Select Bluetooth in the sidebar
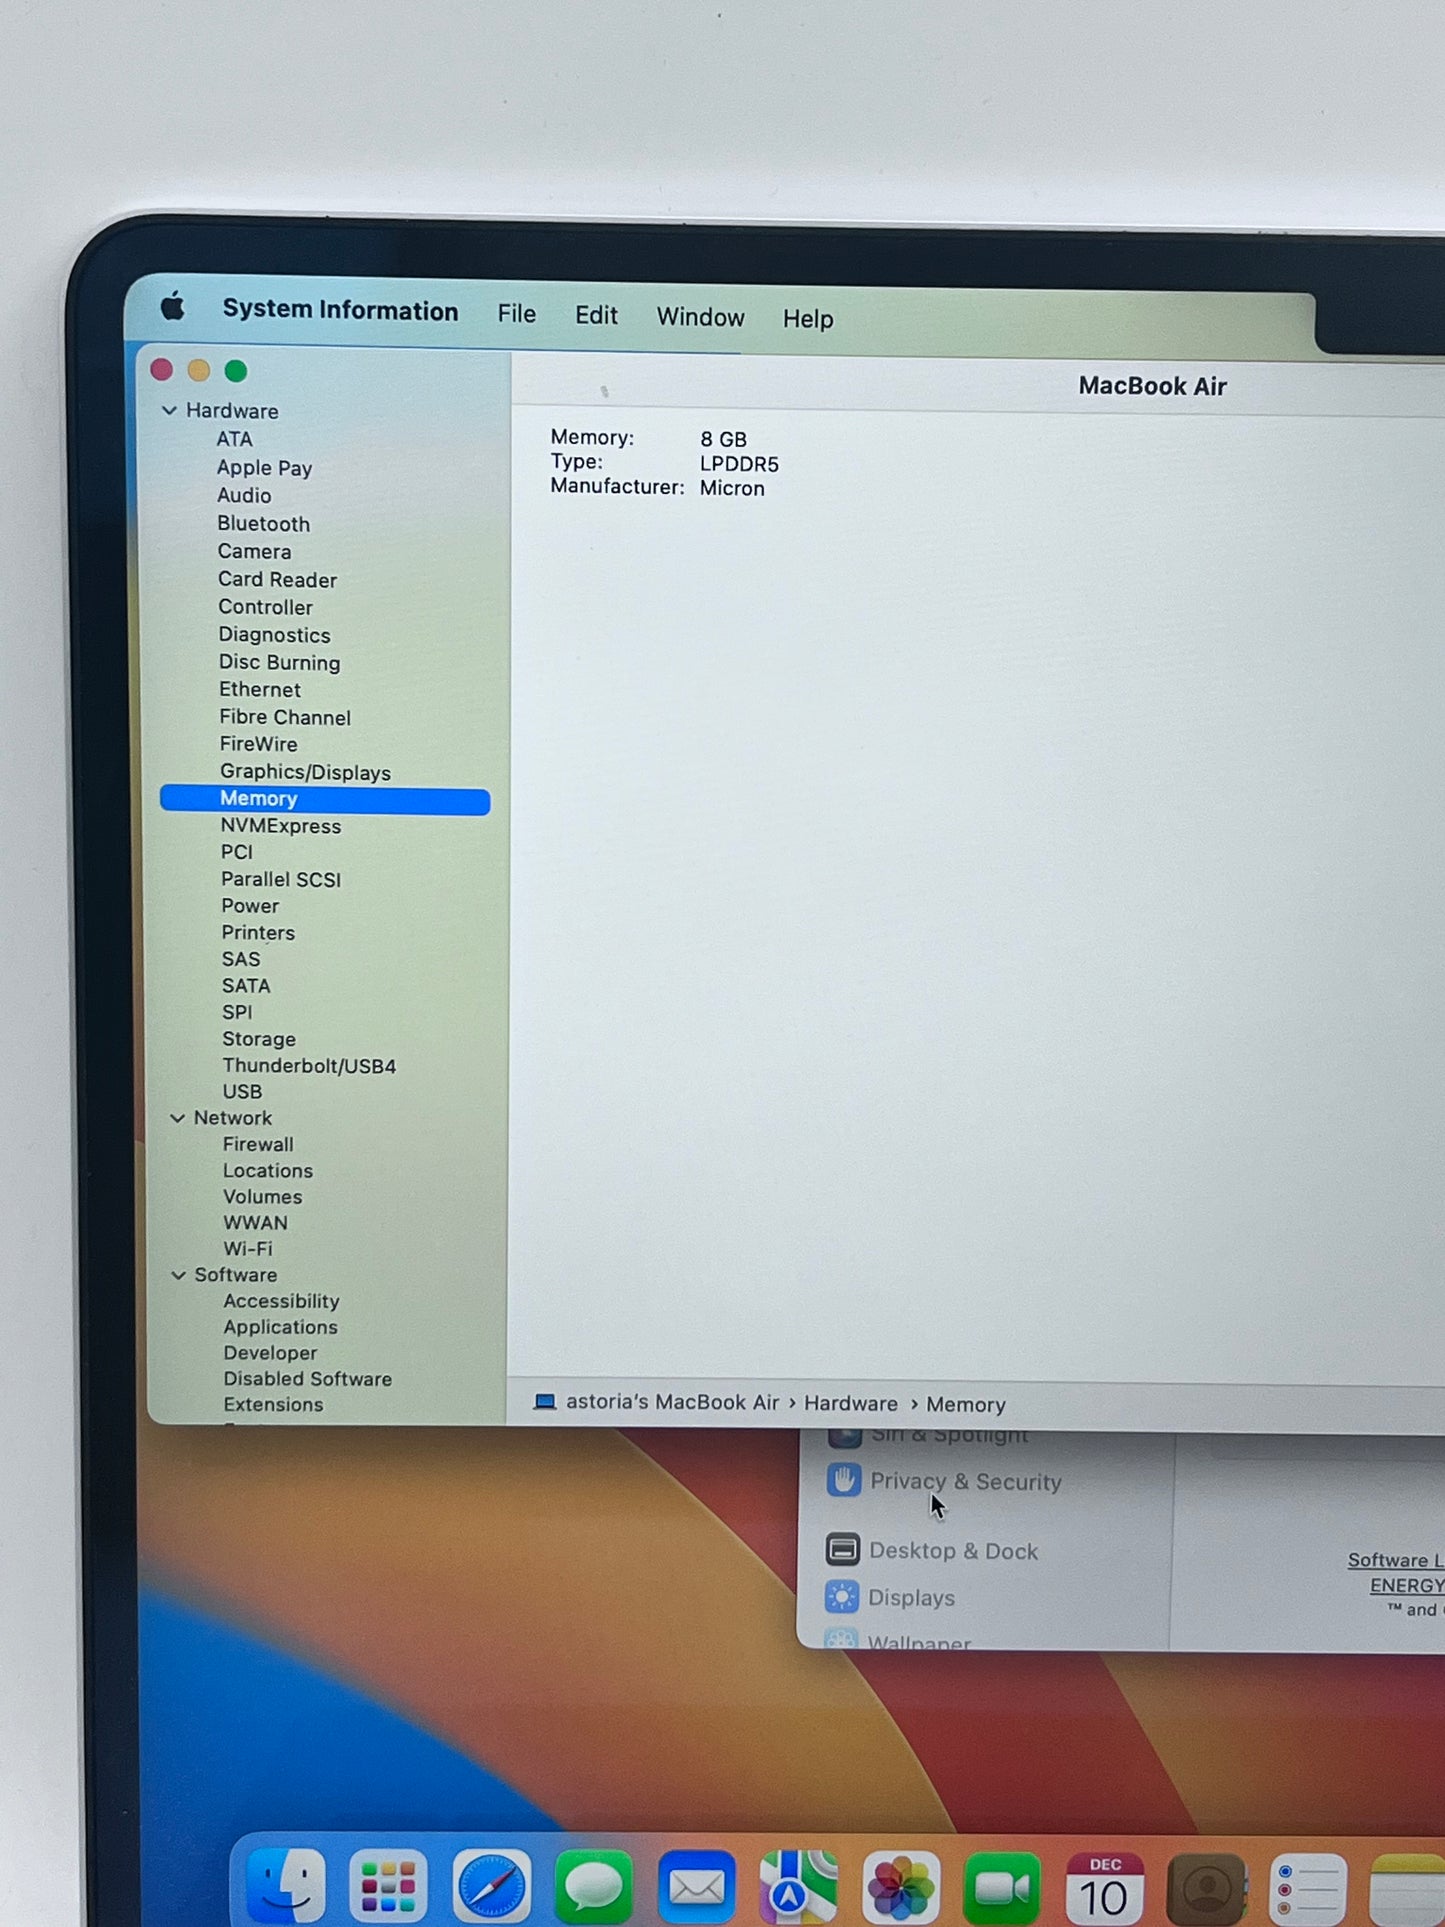 pos(264,524)
